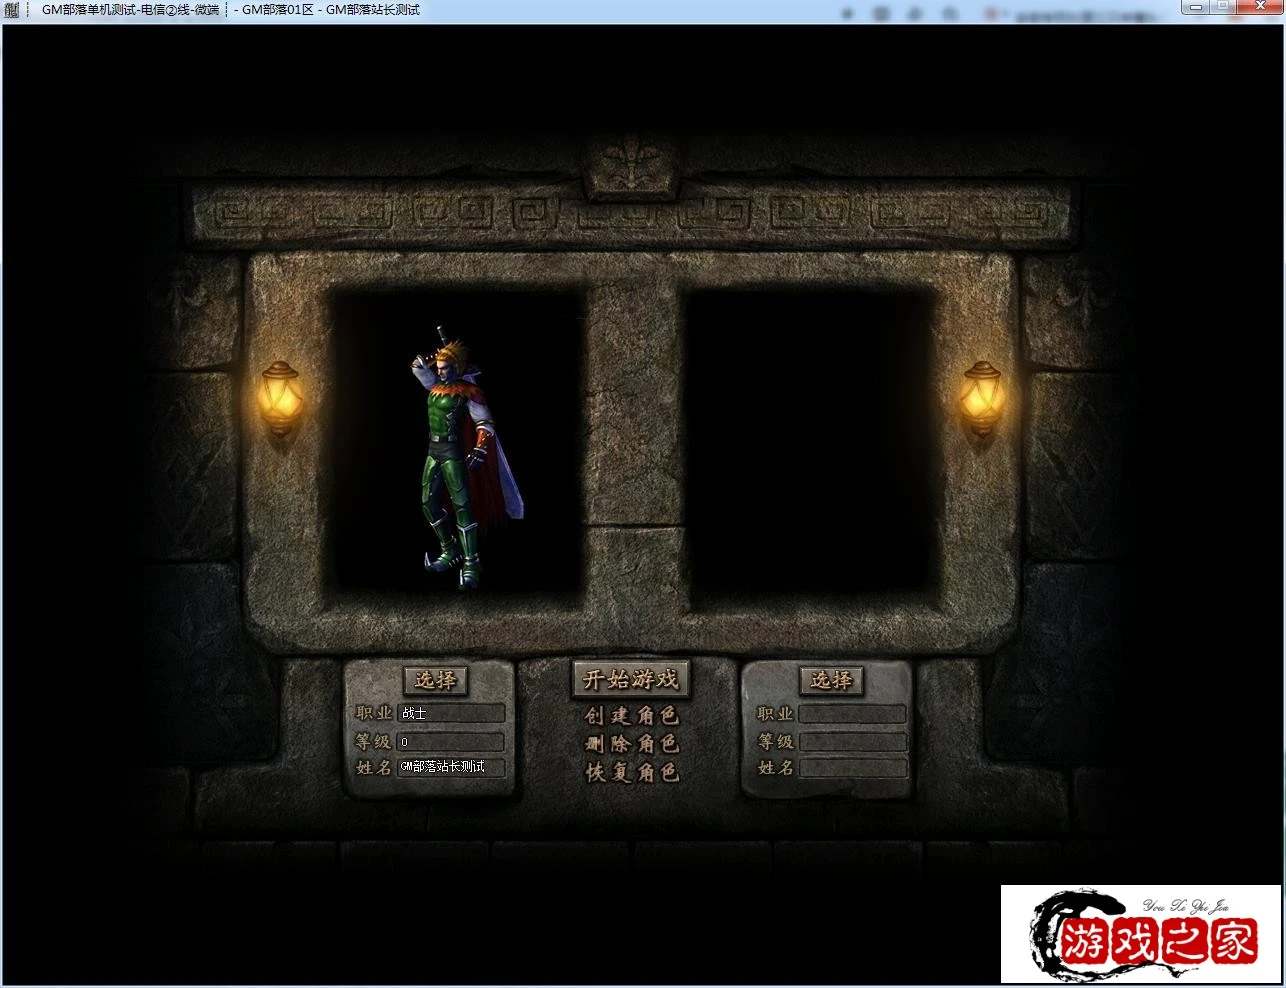Select the warrior character in the left alcove

click(x=466, y=456)
